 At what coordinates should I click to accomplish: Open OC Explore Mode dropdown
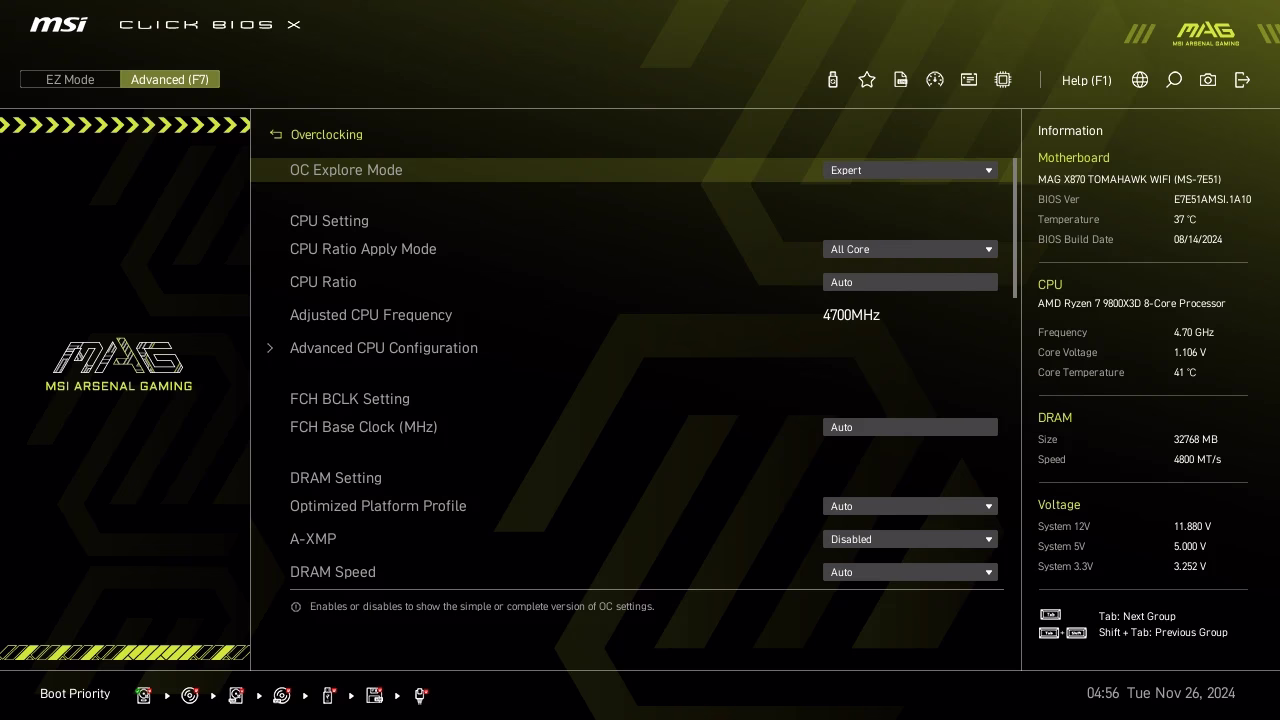[x=910, y=170]
